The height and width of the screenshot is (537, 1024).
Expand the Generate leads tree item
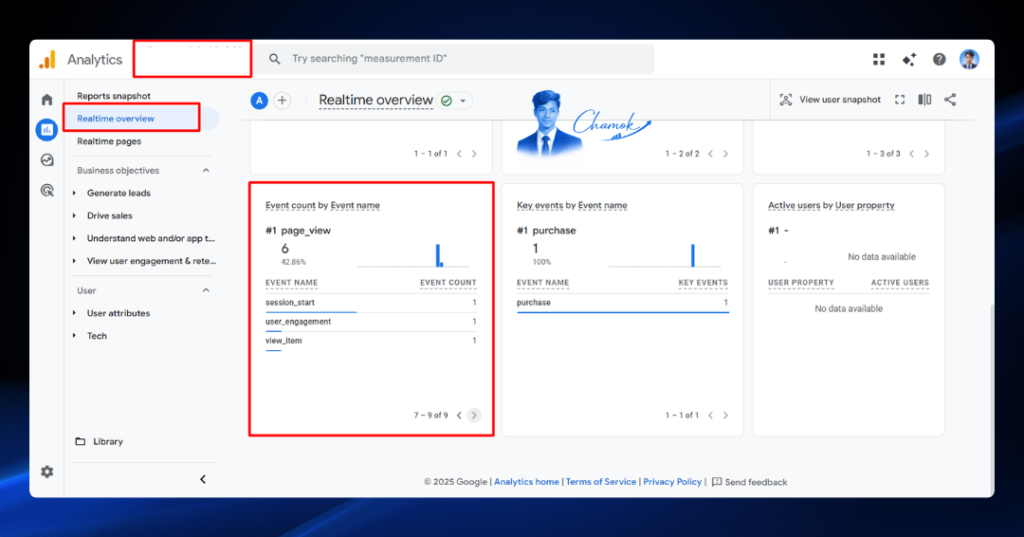74,193
